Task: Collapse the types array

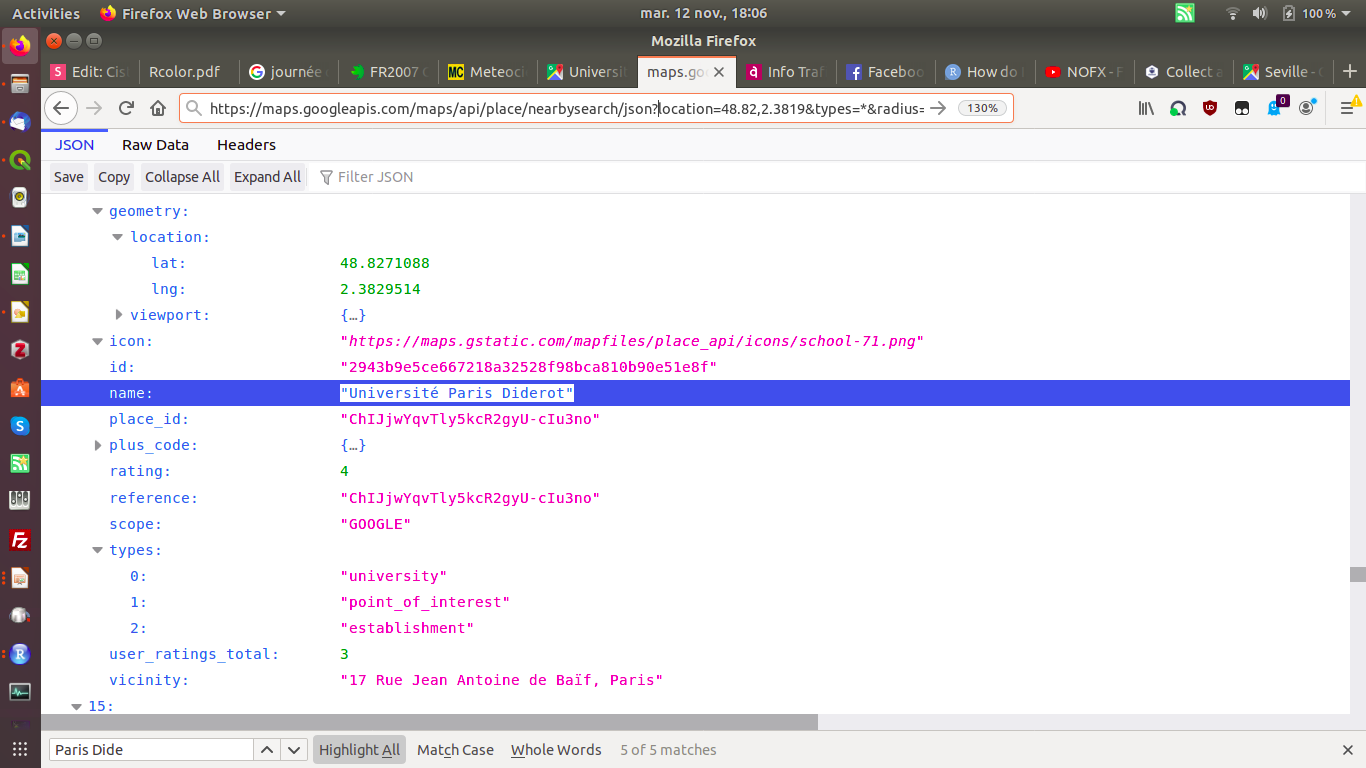Action: (97, 550)
